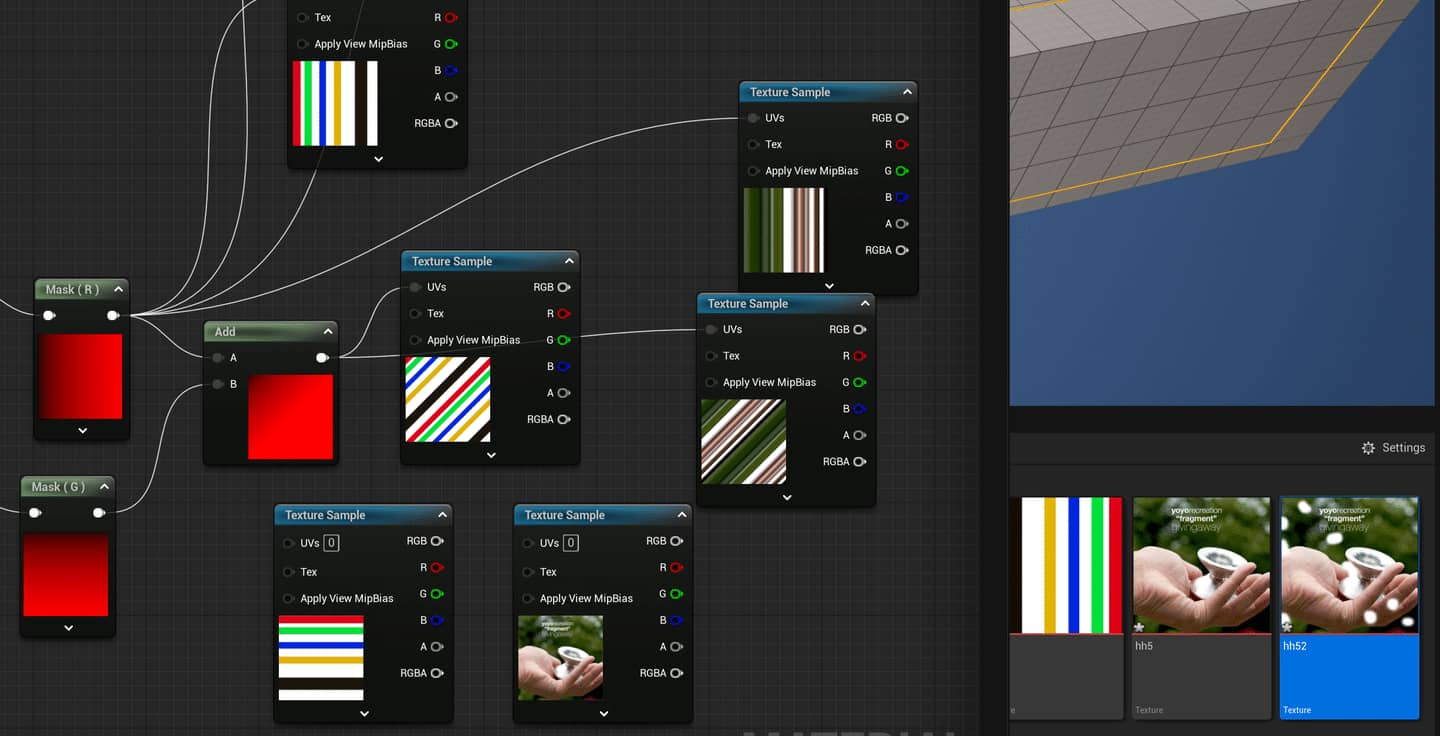Viewport: 1440px width, 736px height.
Task: Click Tex pin on diagonal green stripes Texture Sample
Action: point(711,356)
